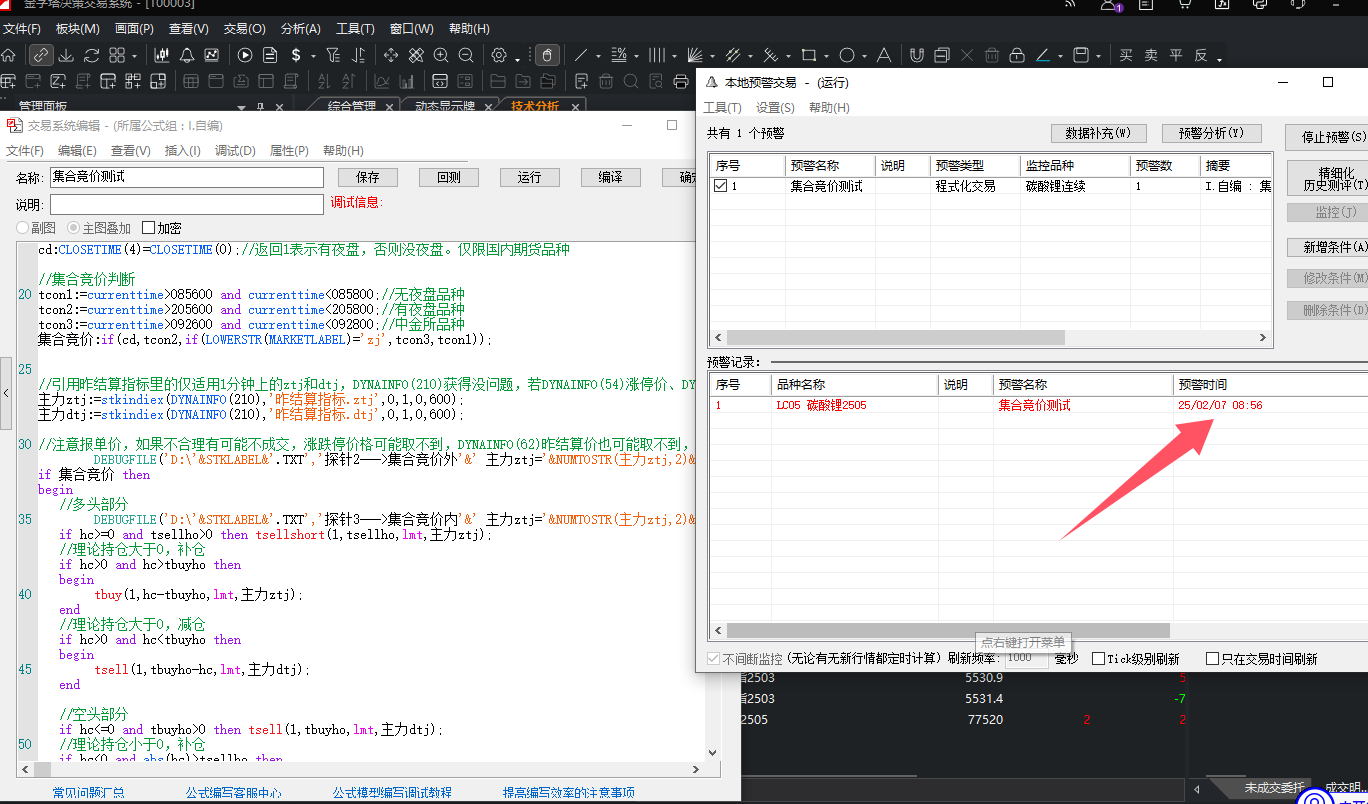Viewport: 1368px width, 804px height.
Task: Open the 调试(D) menu in the editor
Action: coord(235,151)
